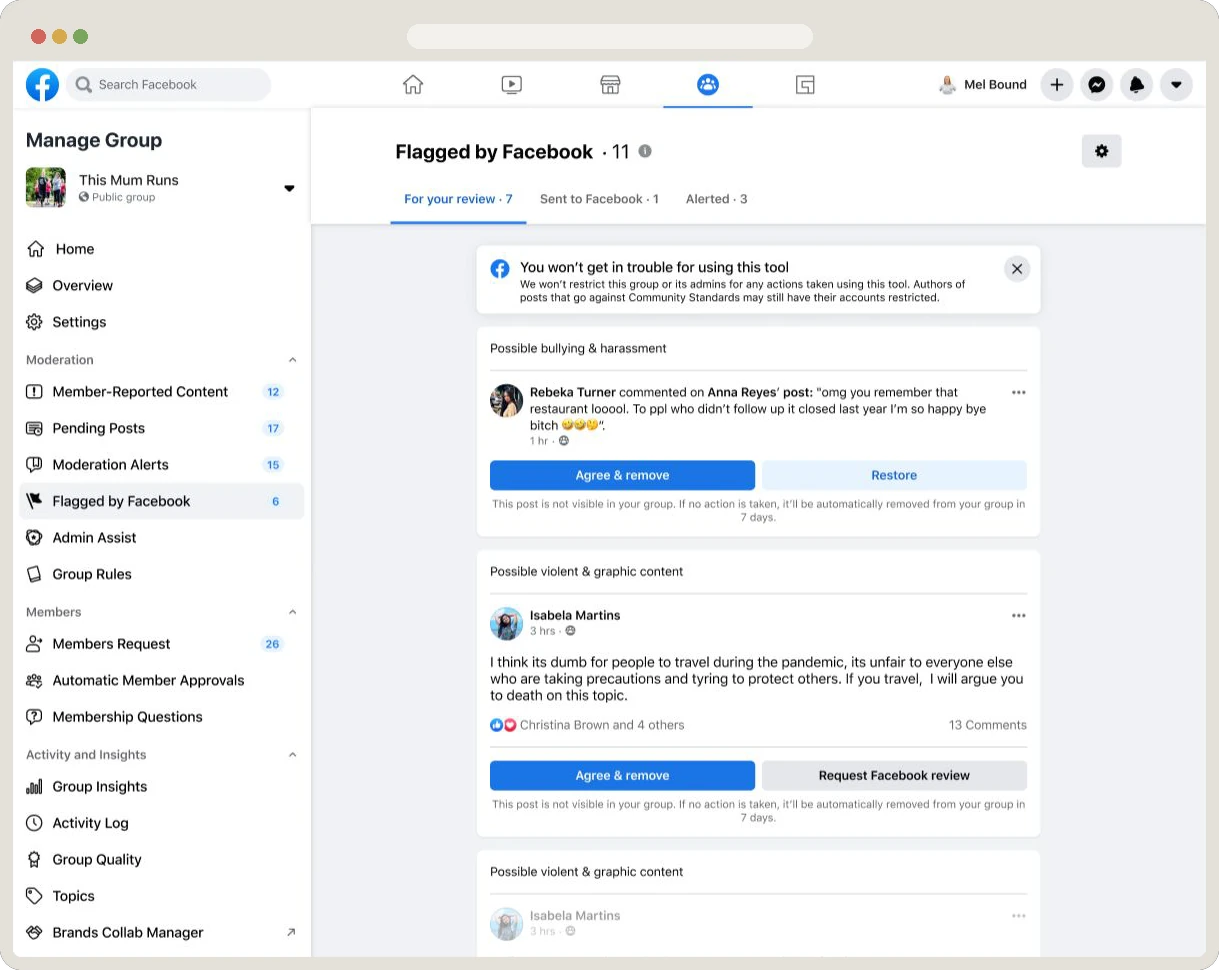
Task: Collapse the Members section
Action: point(293,612)
